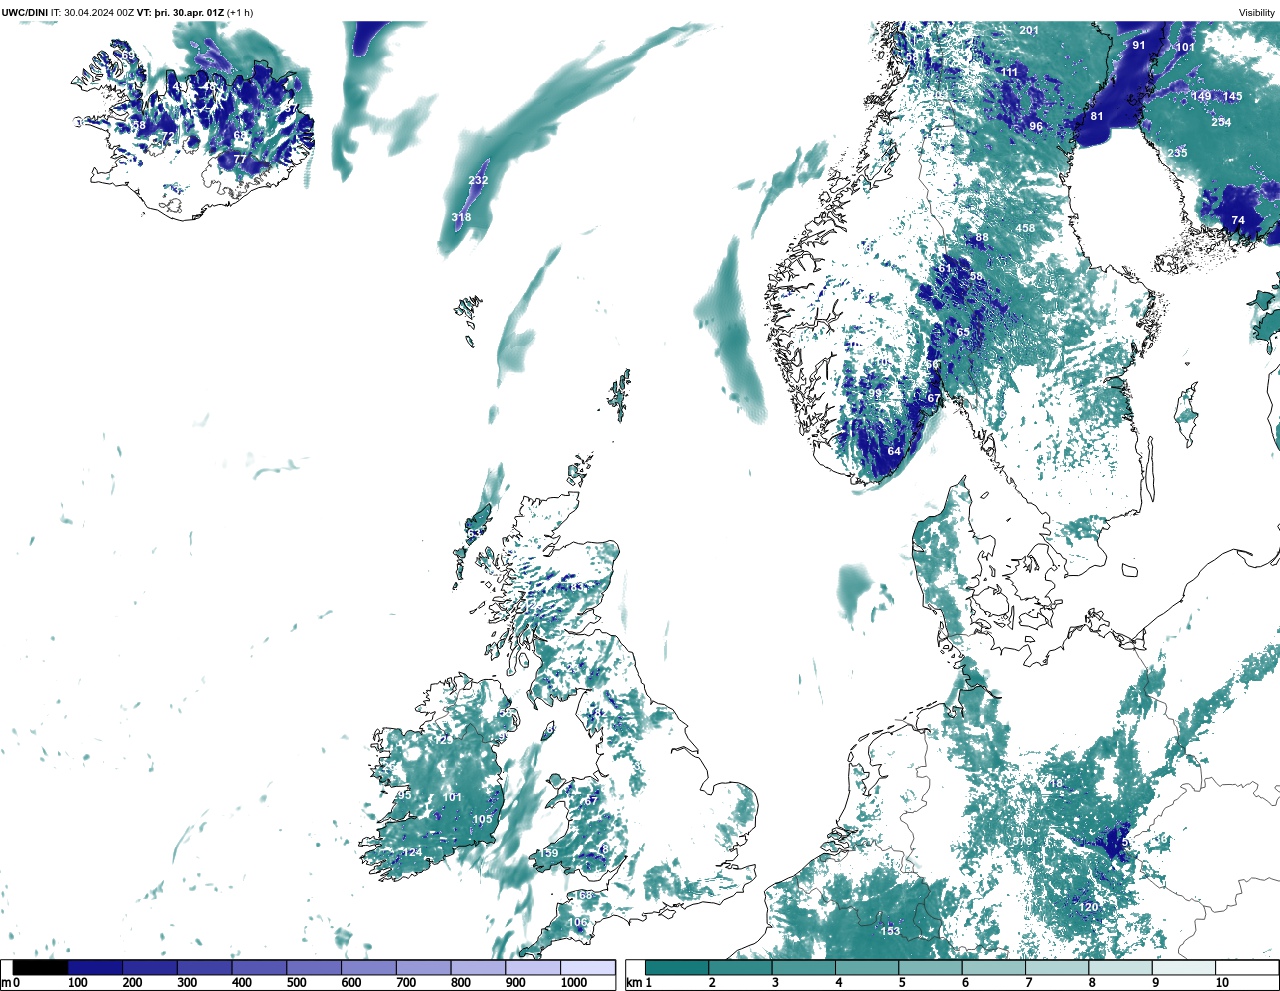This screenshot has width=1280, height=991.
Task: Click the UWC/DINI model label
Action: point(24,13)
